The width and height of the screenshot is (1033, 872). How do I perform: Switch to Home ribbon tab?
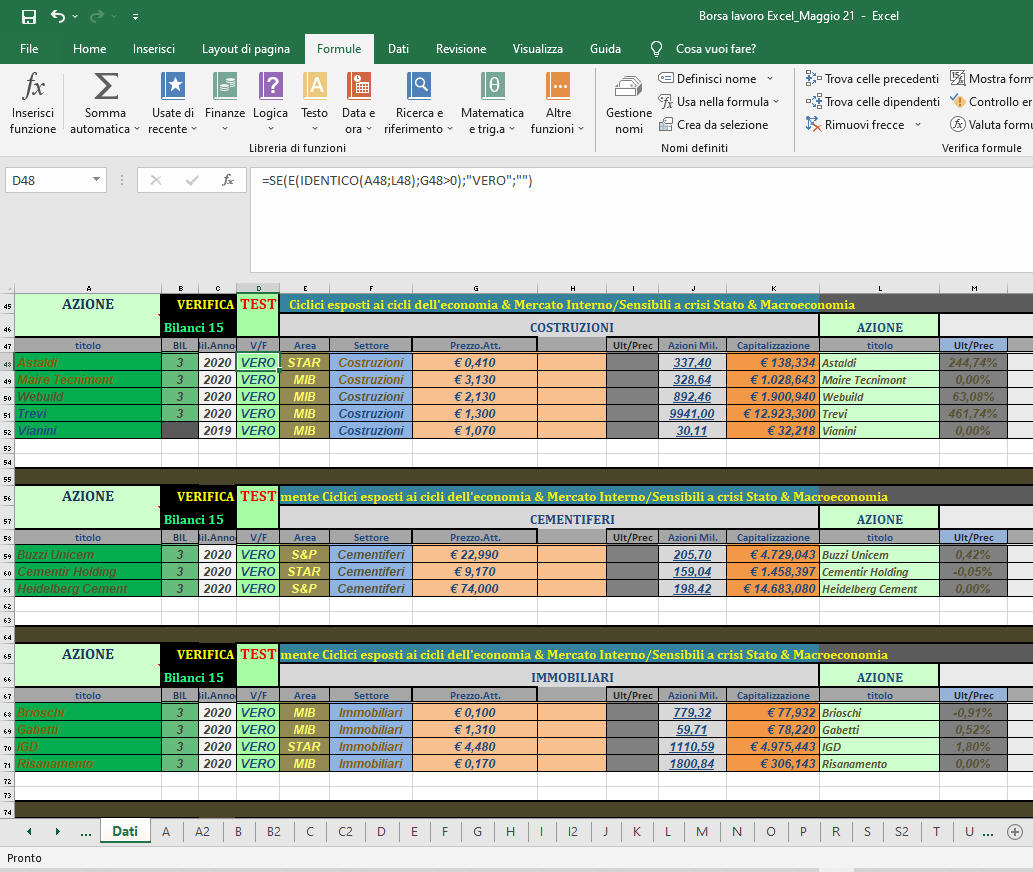[x=90, y=49]
